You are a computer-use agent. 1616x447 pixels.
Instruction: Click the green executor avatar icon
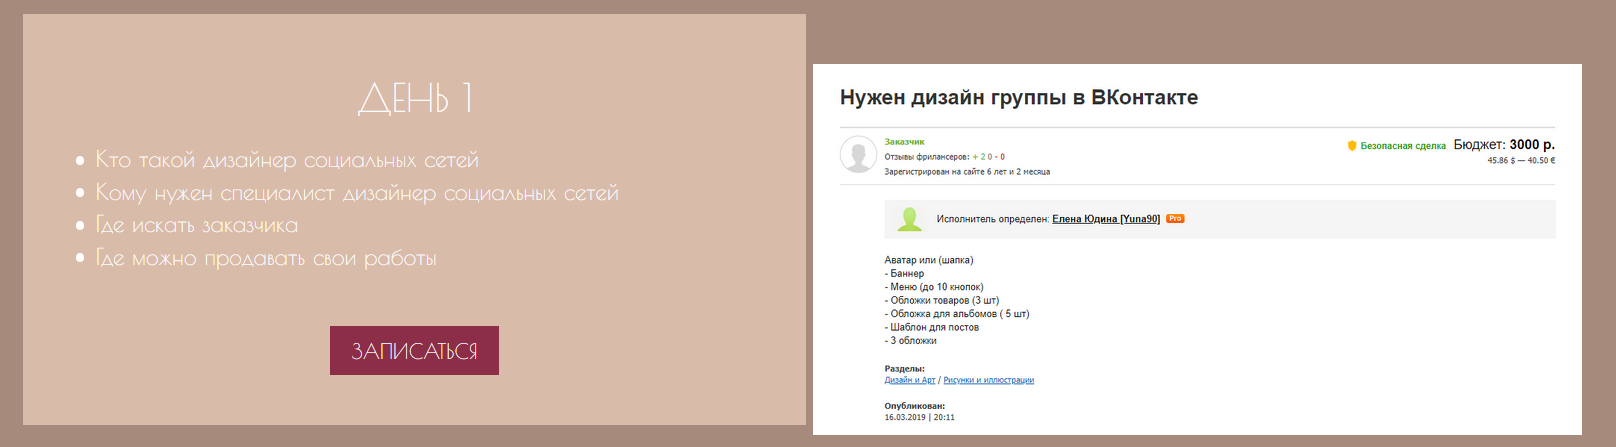[909, 218]
